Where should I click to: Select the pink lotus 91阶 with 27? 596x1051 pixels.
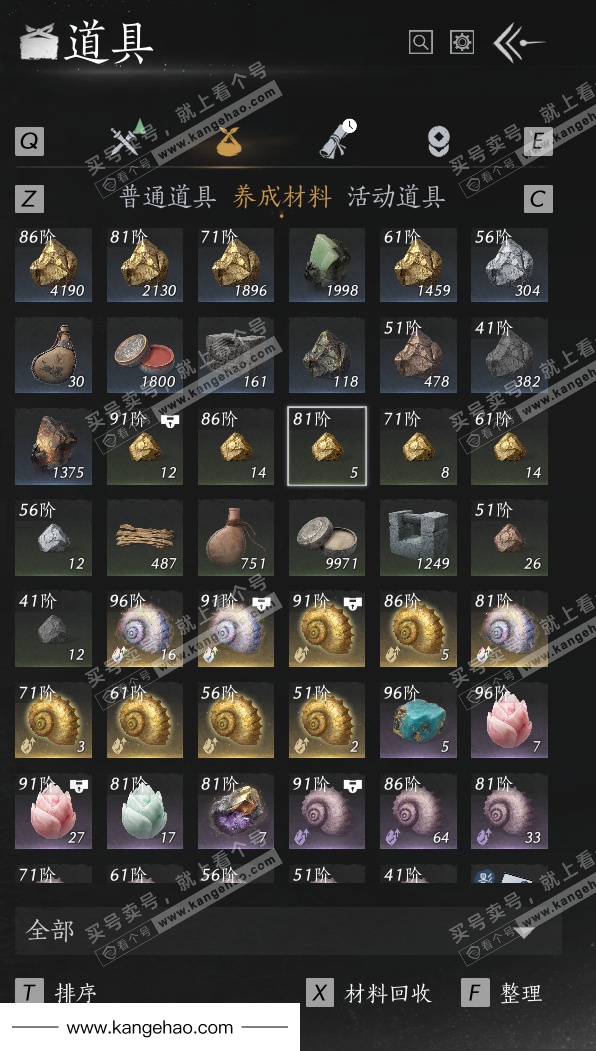coord(54,812)
